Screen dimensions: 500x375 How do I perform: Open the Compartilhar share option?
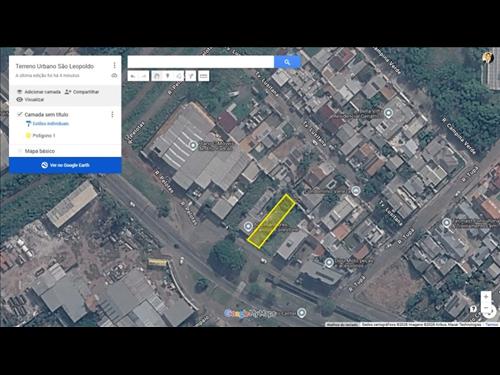[82, 92]
